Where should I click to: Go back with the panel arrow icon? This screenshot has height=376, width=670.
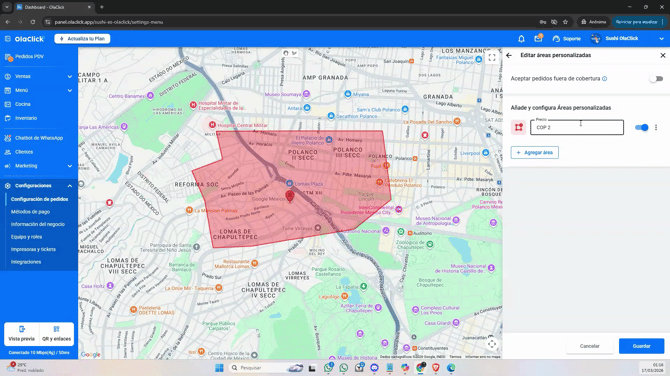(x=509, y=56)
